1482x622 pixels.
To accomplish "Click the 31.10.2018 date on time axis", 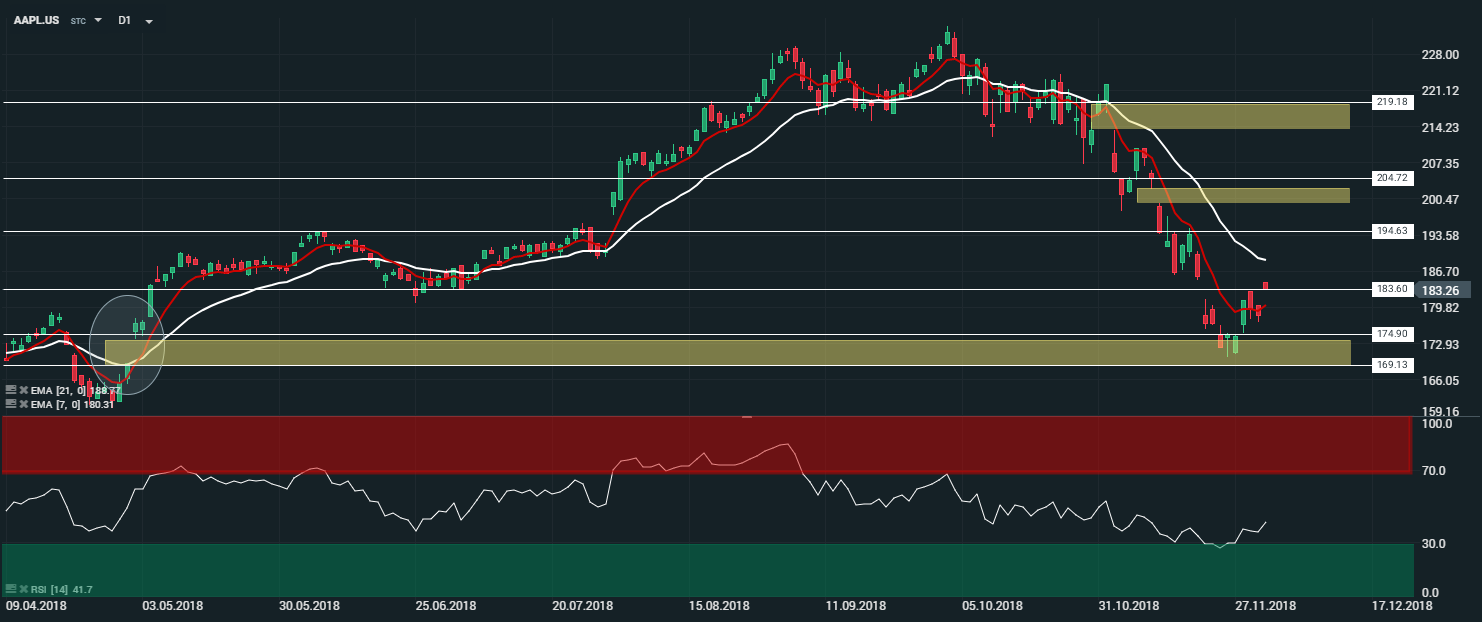I will 1129,606.
